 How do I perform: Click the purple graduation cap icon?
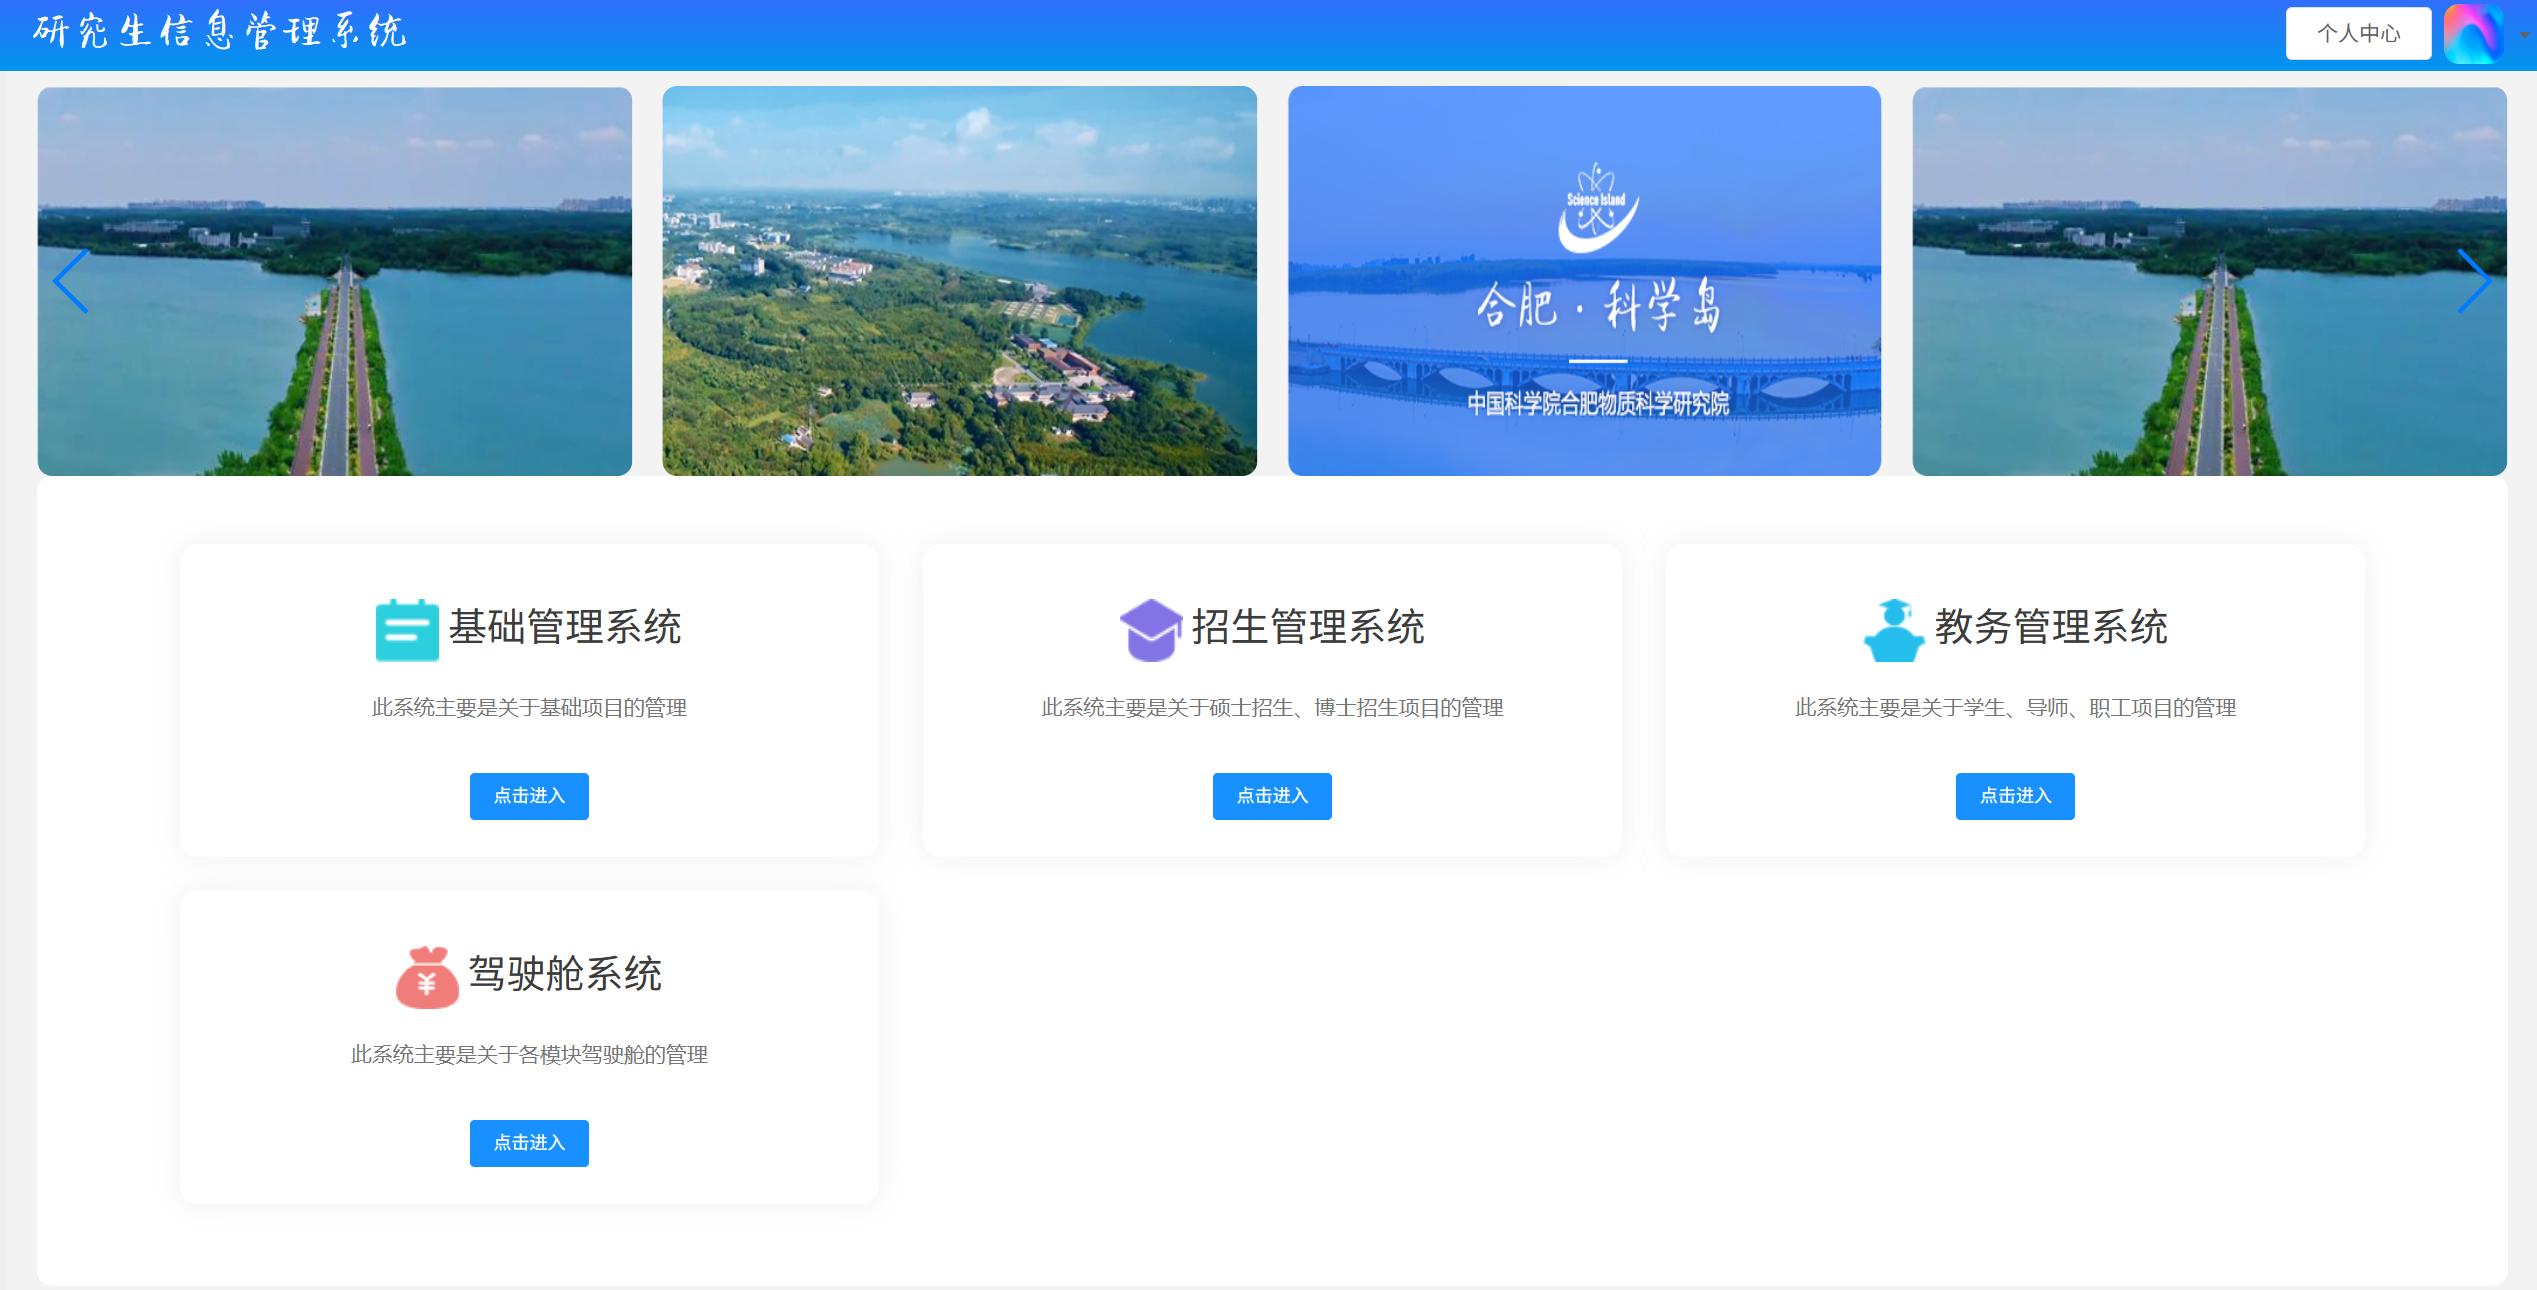[1150, 630]
